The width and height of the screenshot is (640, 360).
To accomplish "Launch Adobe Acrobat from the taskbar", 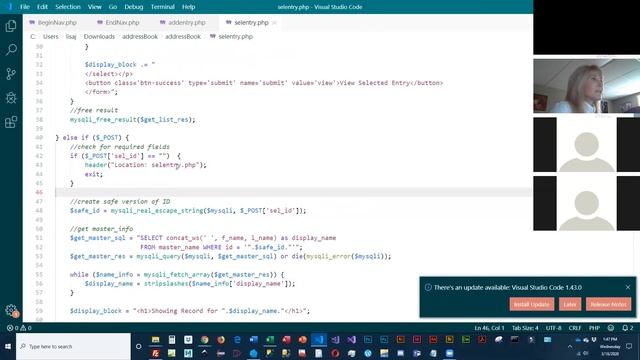I will pos(482,340).
